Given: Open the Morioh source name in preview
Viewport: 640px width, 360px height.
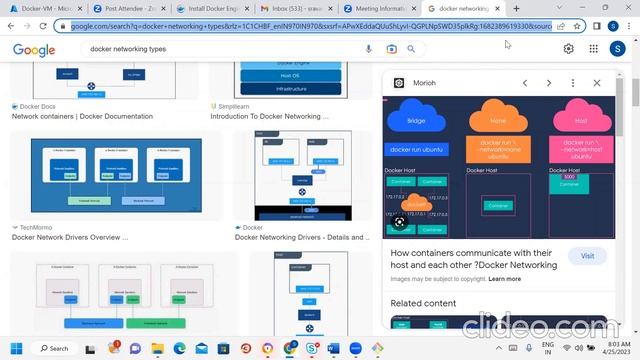Looking at the screenshot, I should click(x=424, y=83).
